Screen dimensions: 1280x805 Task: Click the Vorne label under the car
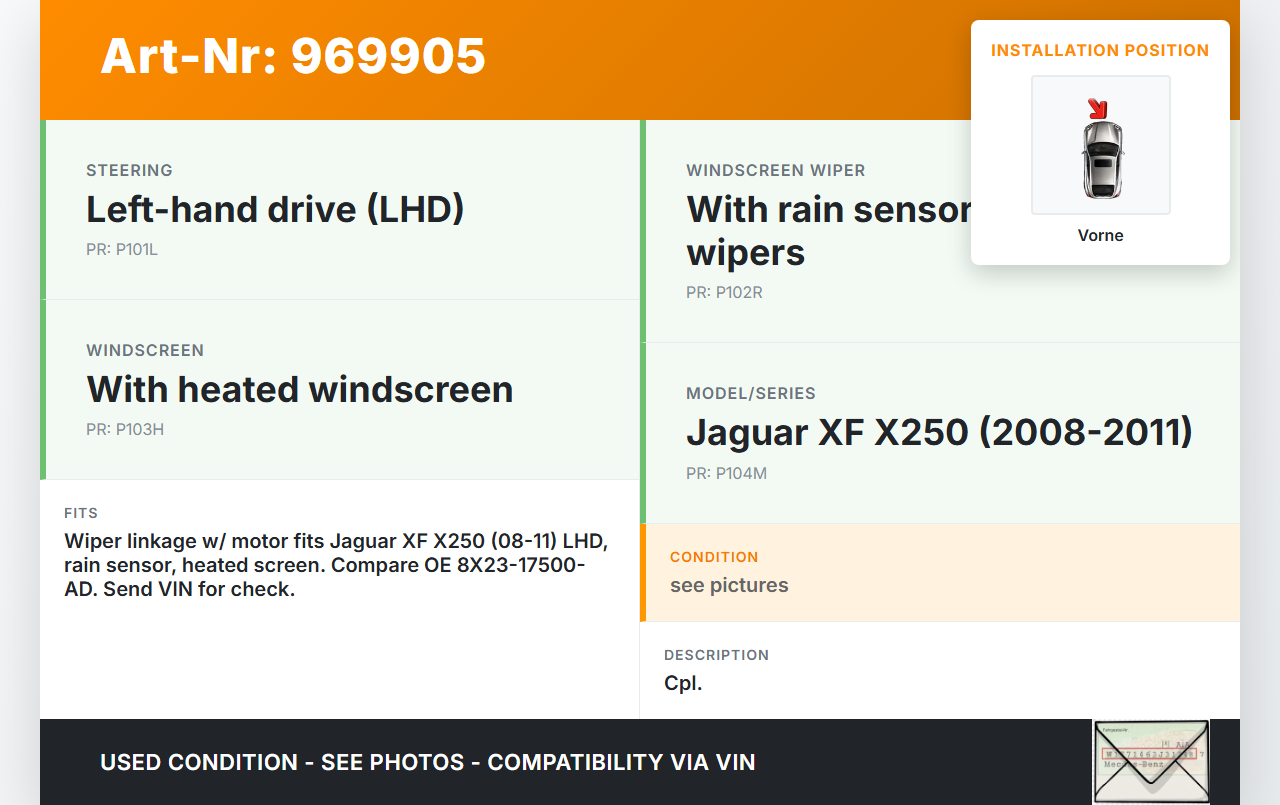pyautogui.click(x=1100, y=235)
